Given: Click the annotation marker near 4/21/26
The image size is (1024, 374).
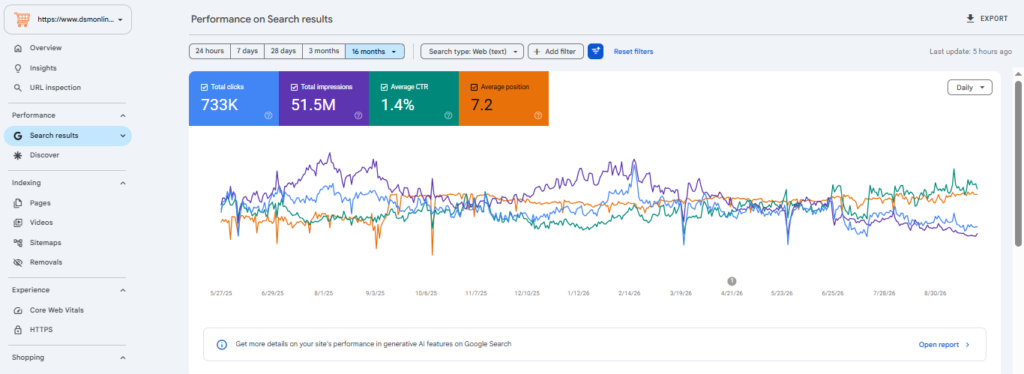Looking at the screenshot, I should (731, 281).
